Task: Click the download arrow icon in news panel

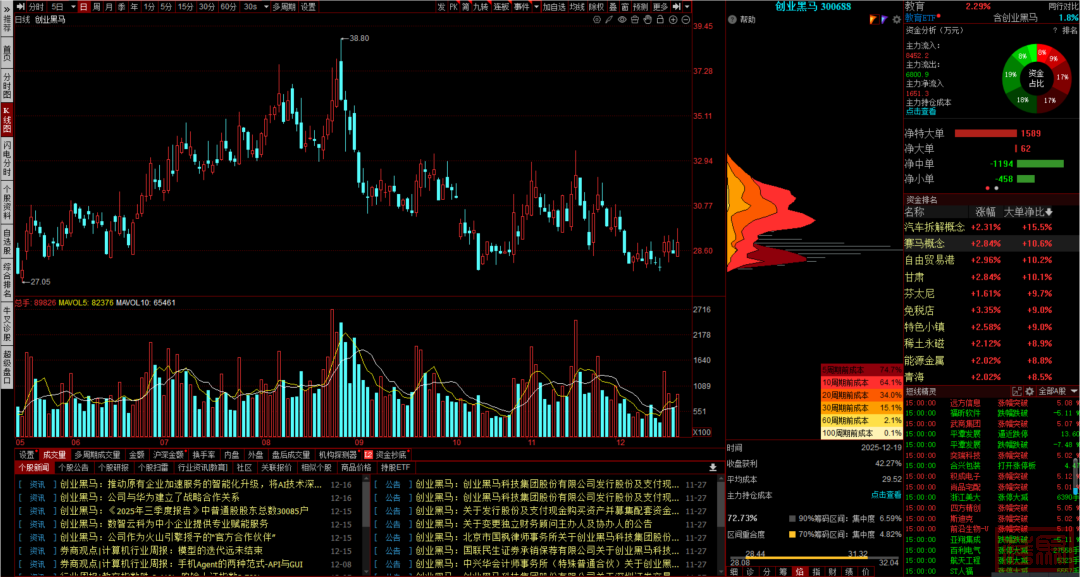Action: (711, 467)
